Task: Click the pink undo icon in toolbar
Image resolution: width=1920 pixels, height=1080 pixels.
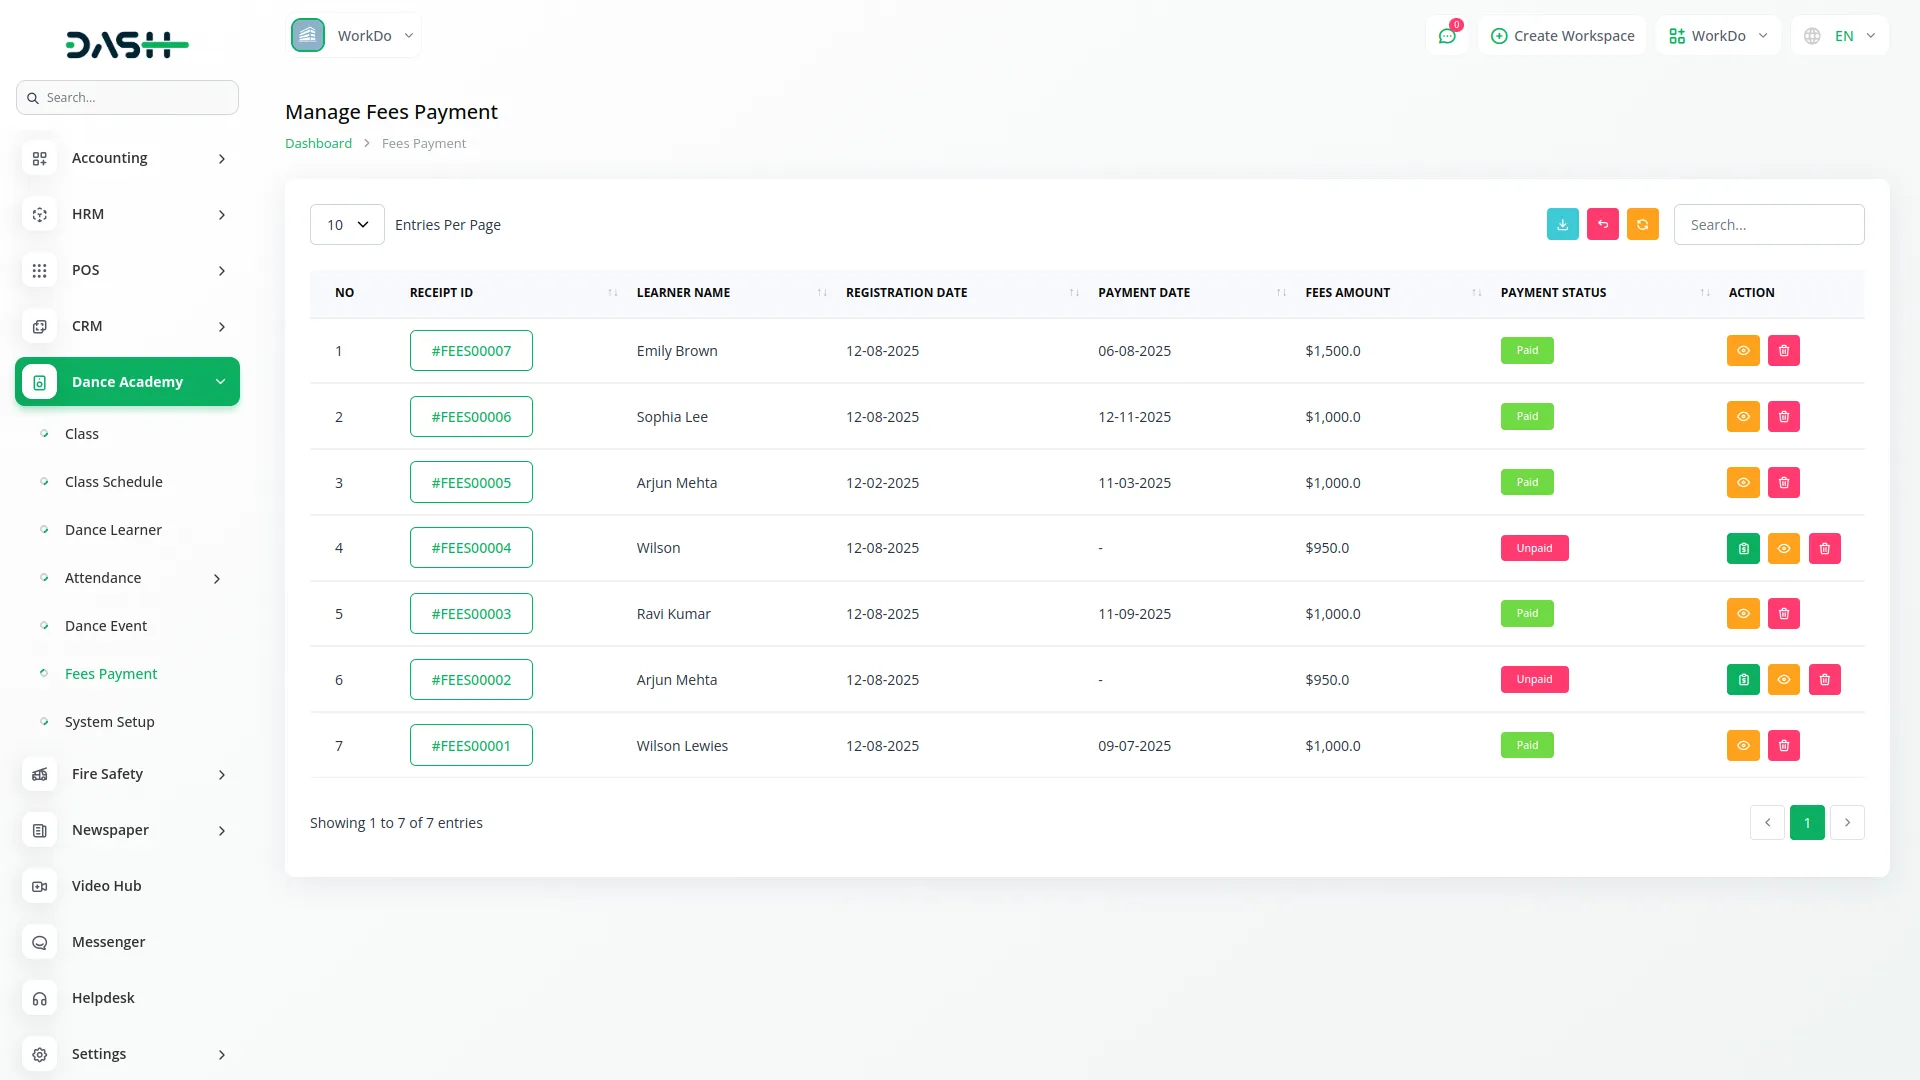Action: pos(1602,225)
